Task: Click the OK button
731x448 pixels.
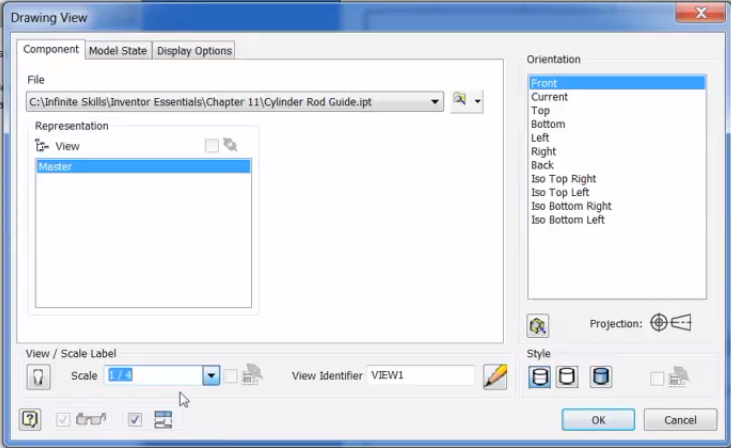Action: (598, 420)
